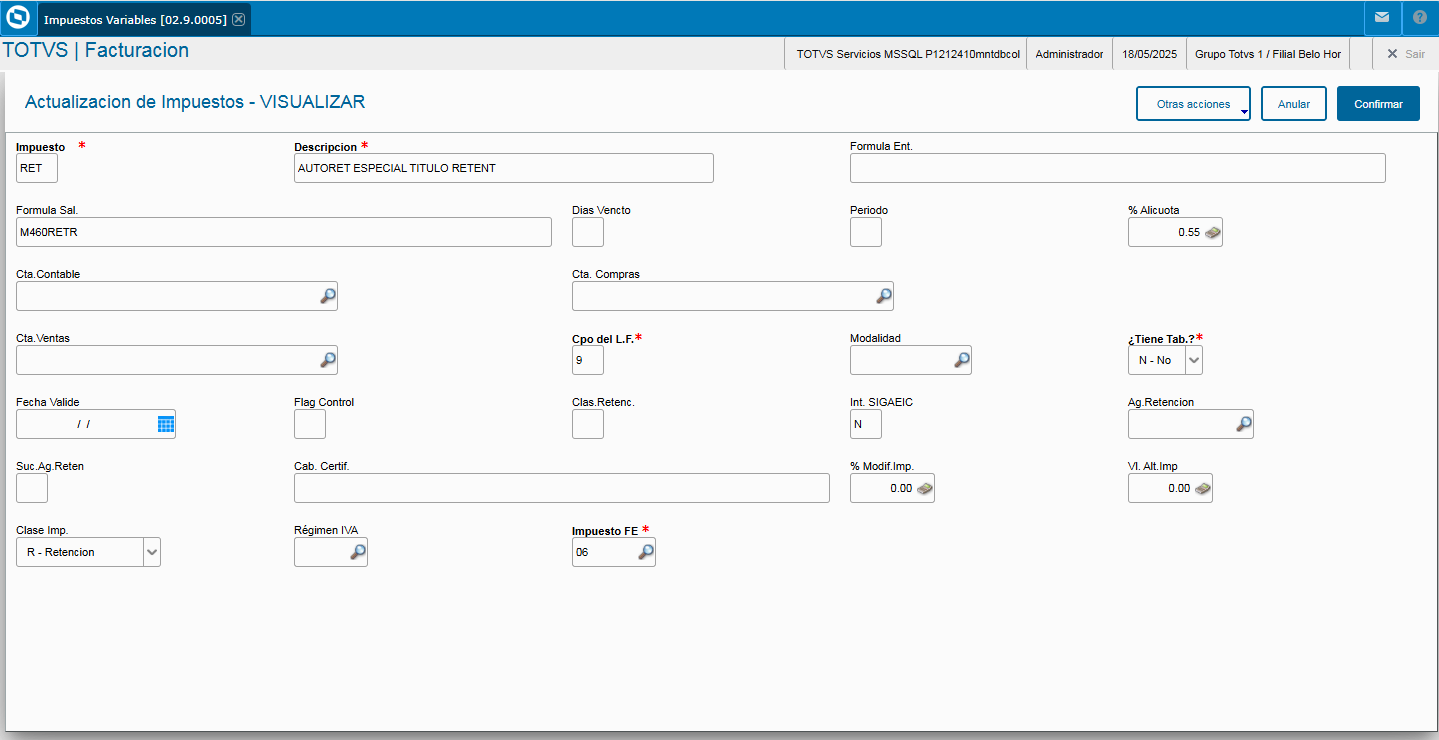Click the Anular button
1439x740 pixels.
(1294, 104)
